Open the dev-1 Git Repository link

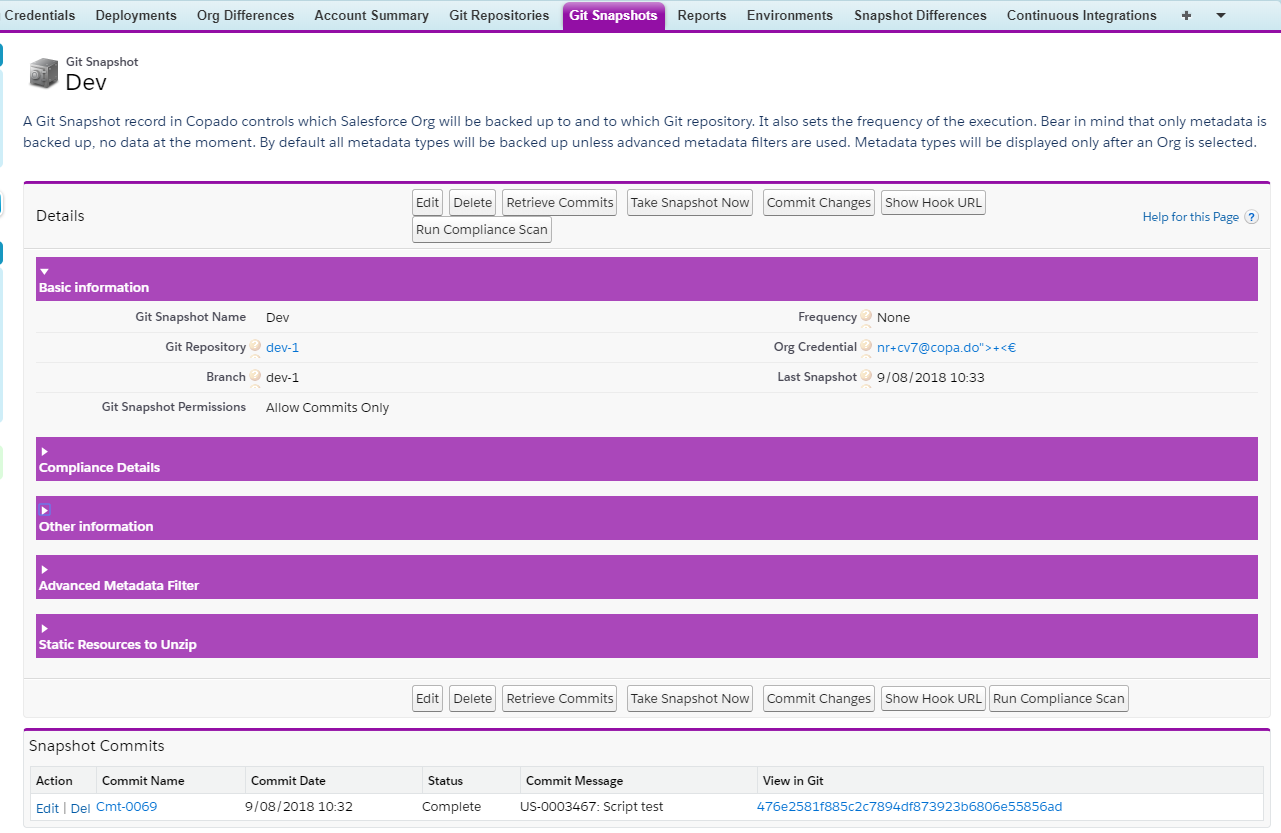[x=283, y=347]
